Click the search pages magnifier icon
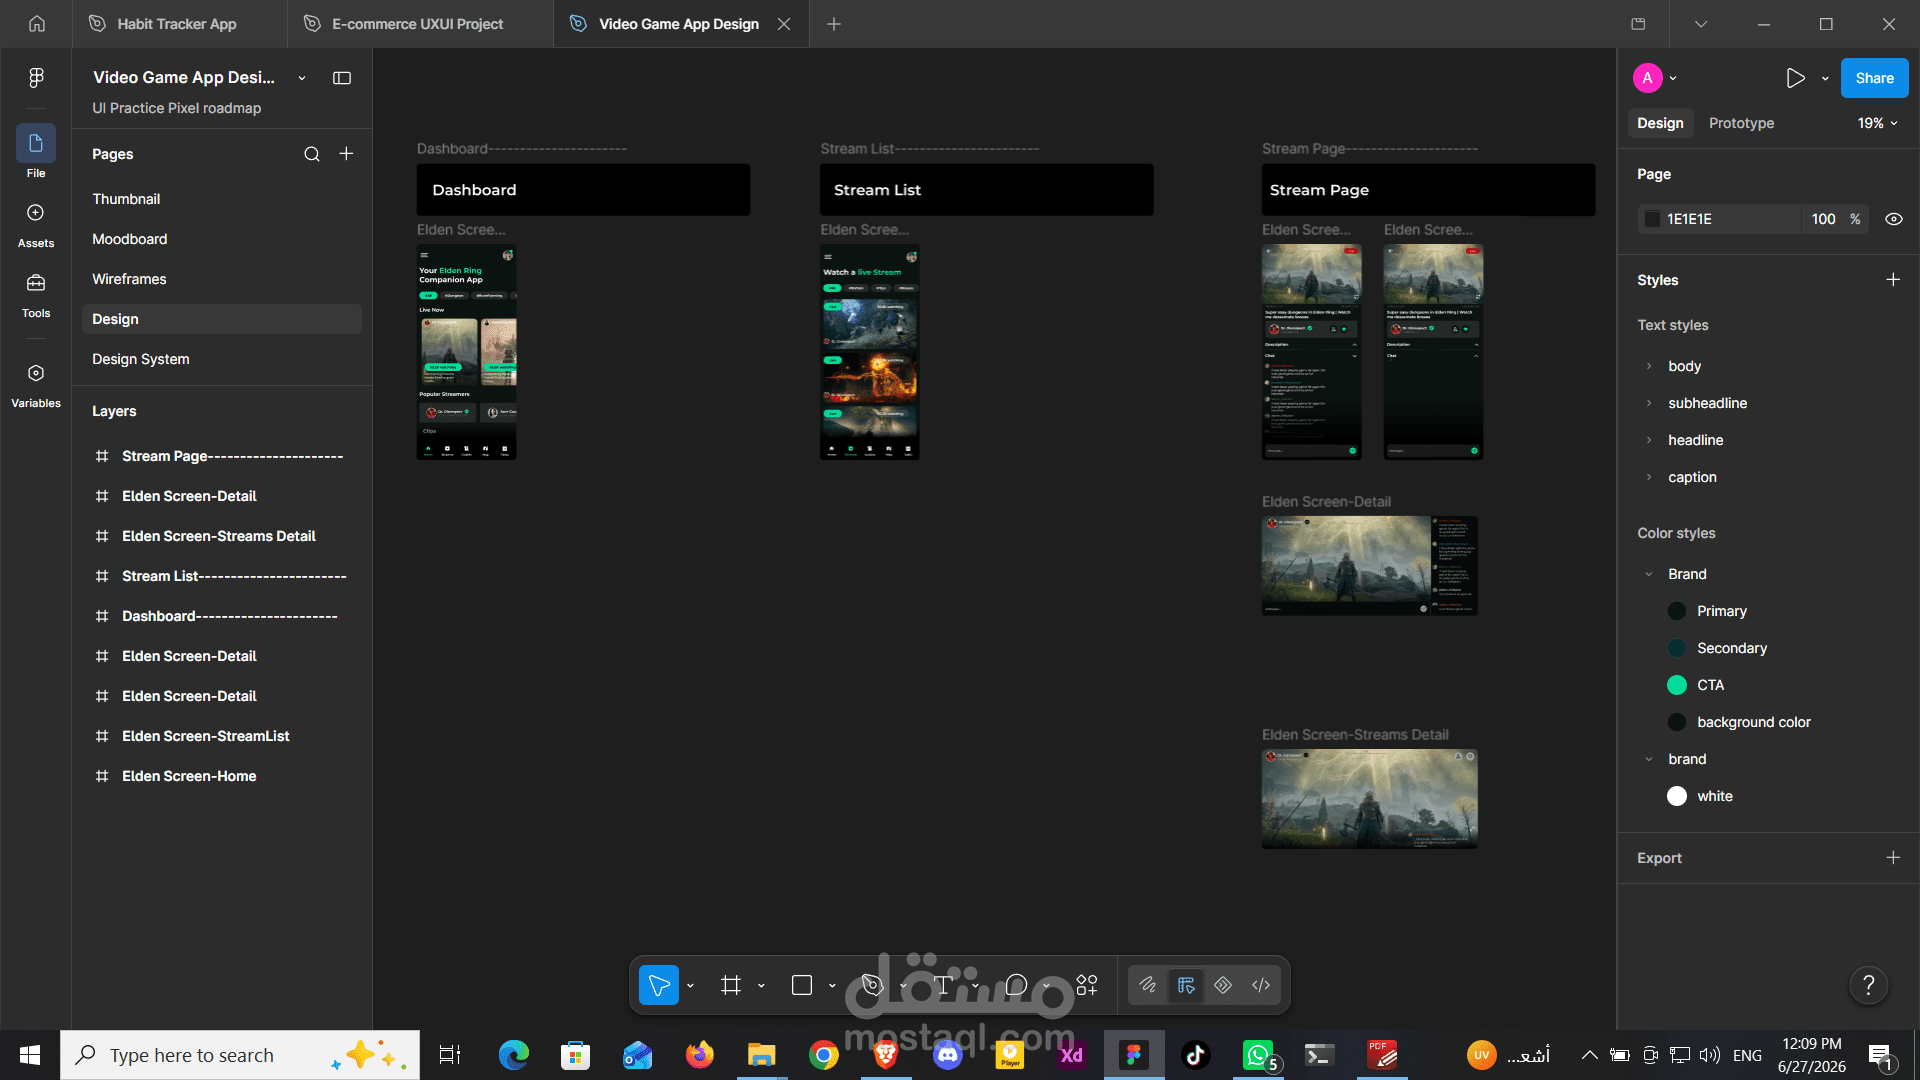 (312, 154)
